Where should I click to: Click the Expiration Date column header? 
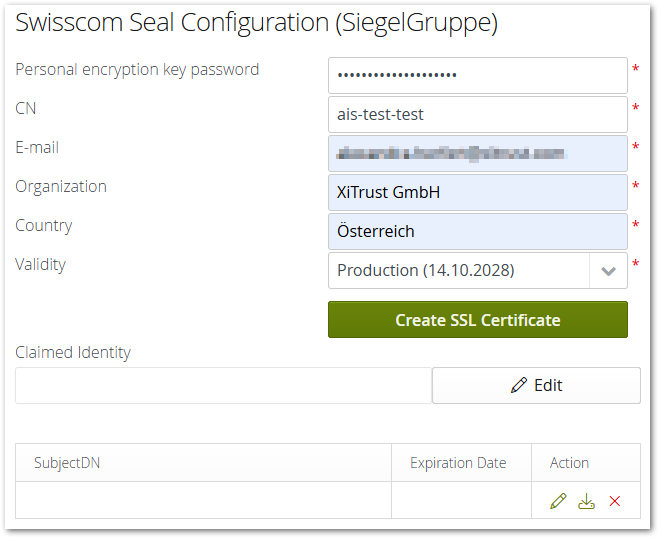(458, 463)
